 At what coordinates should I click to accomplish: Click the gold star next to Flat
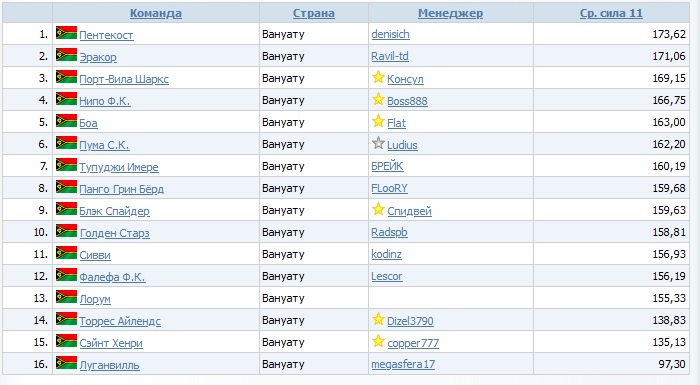click(378, 121)
